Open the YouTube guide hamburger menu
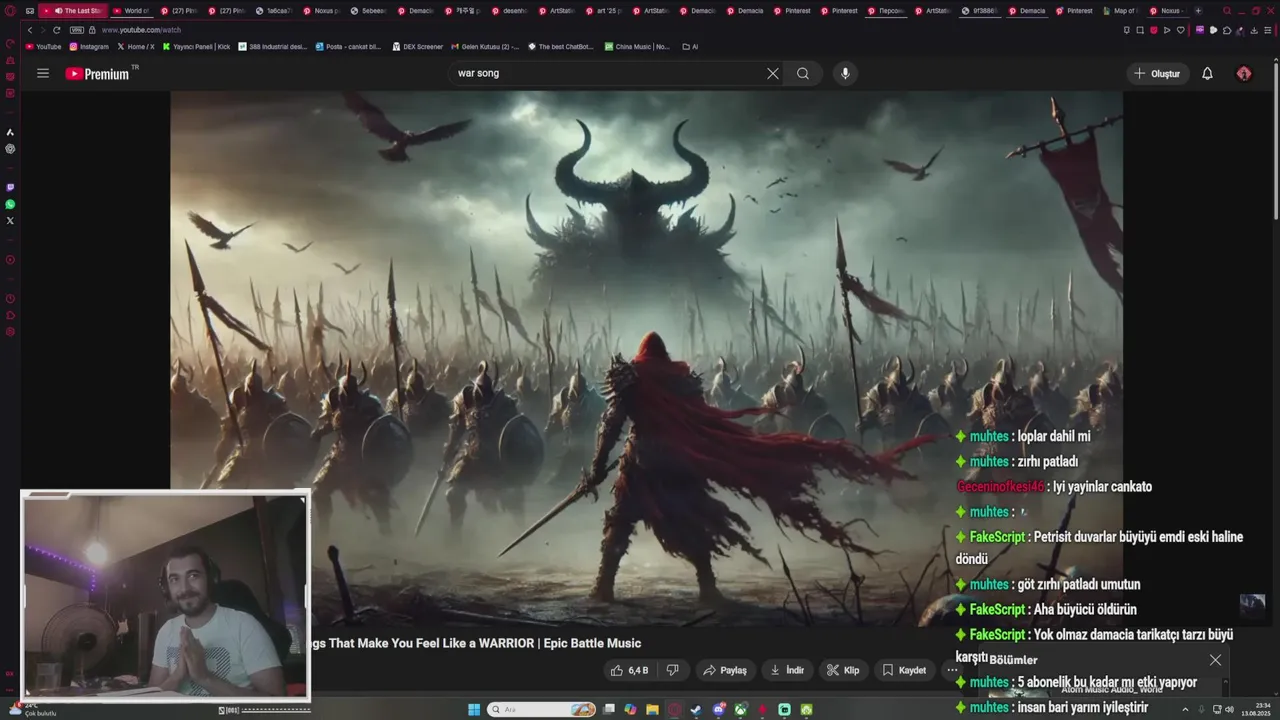 coord(43,73)
